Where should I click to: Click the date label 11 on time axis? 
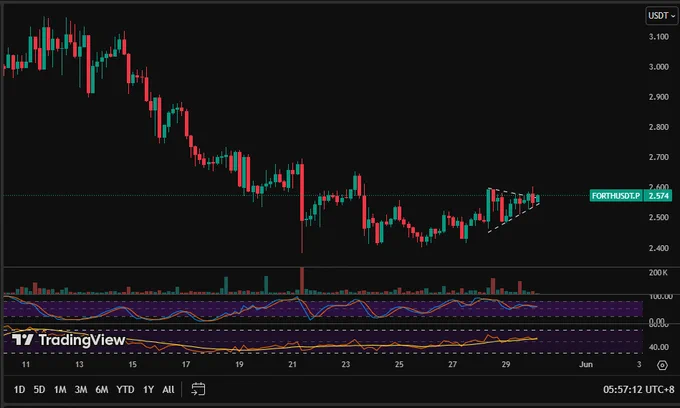pos(26,364)
